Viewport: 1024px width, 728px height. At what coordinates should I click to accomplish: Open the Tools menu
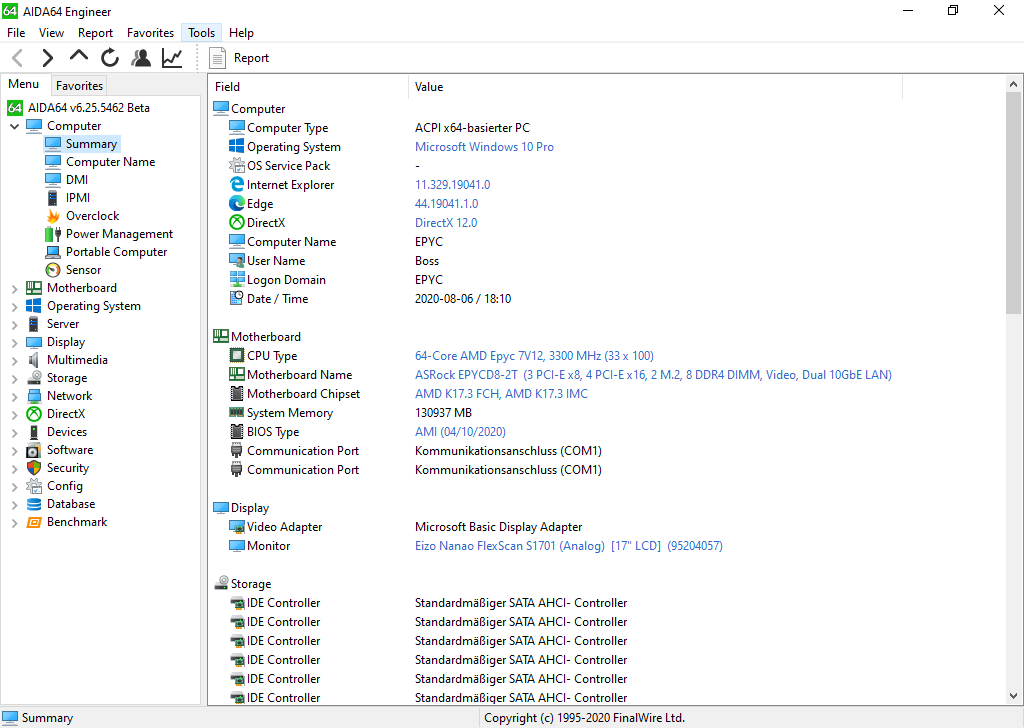click(x=201, y=33)
